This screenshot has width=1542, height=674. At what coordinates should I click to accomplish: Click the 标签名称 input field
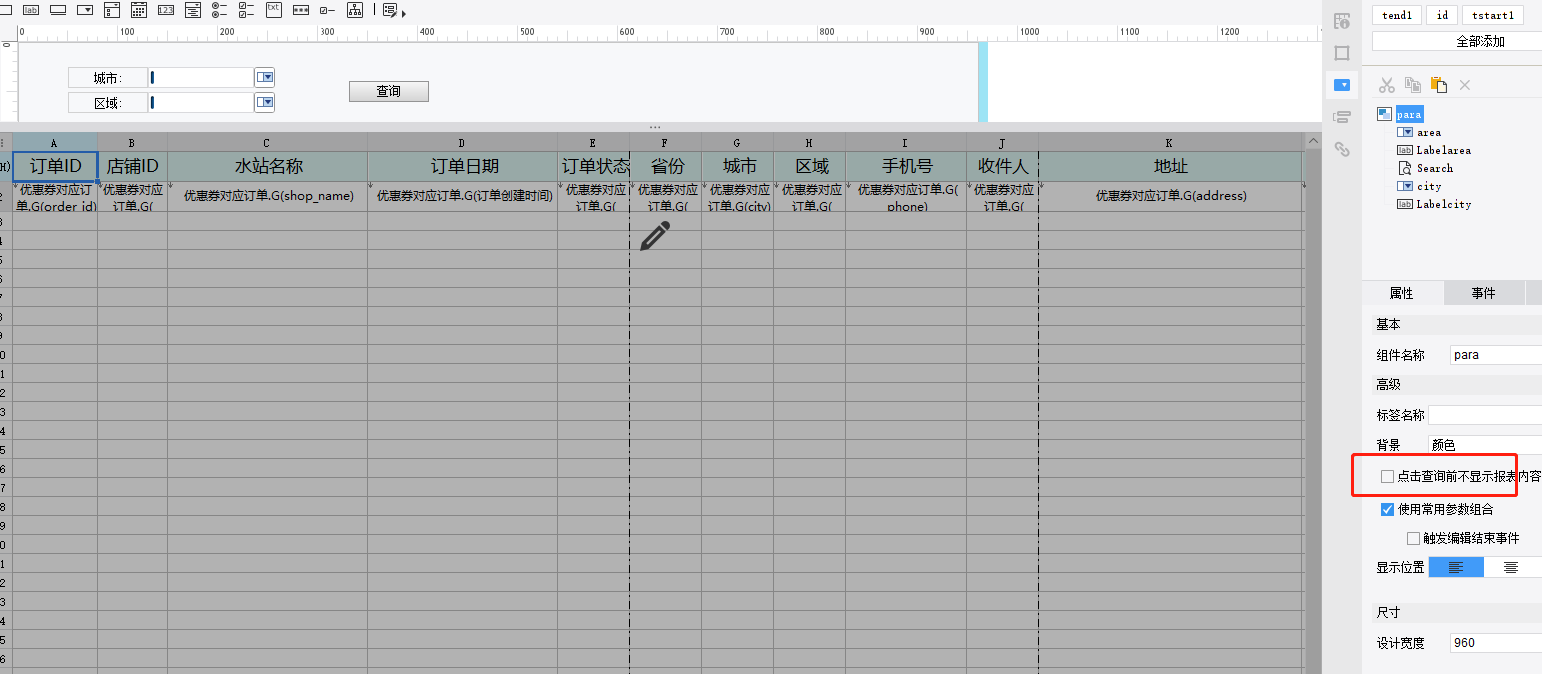1485,415
